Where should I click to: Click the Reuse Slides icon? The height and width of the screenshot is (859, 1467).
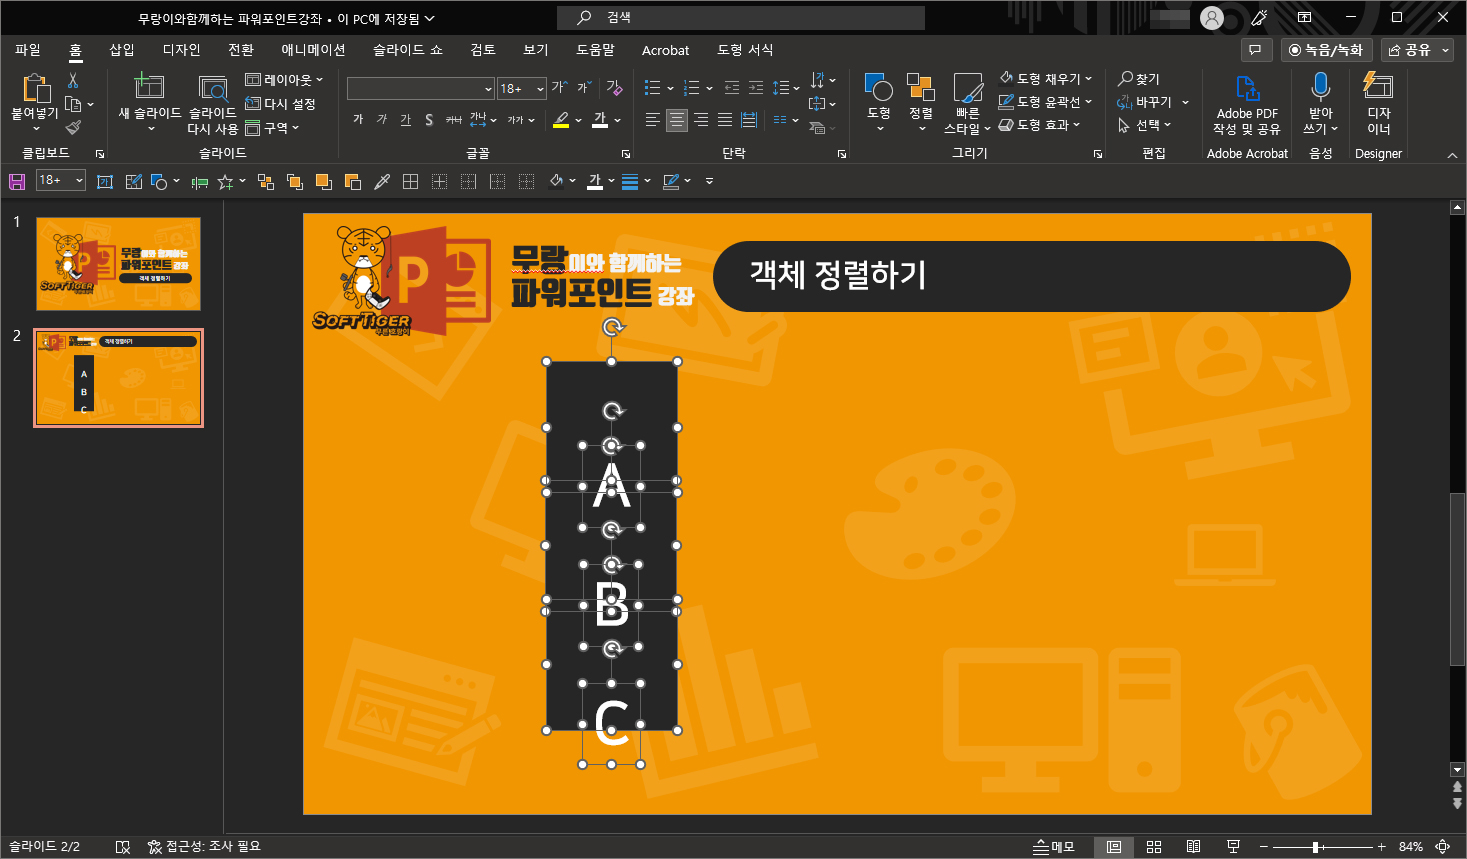point(212,89)
